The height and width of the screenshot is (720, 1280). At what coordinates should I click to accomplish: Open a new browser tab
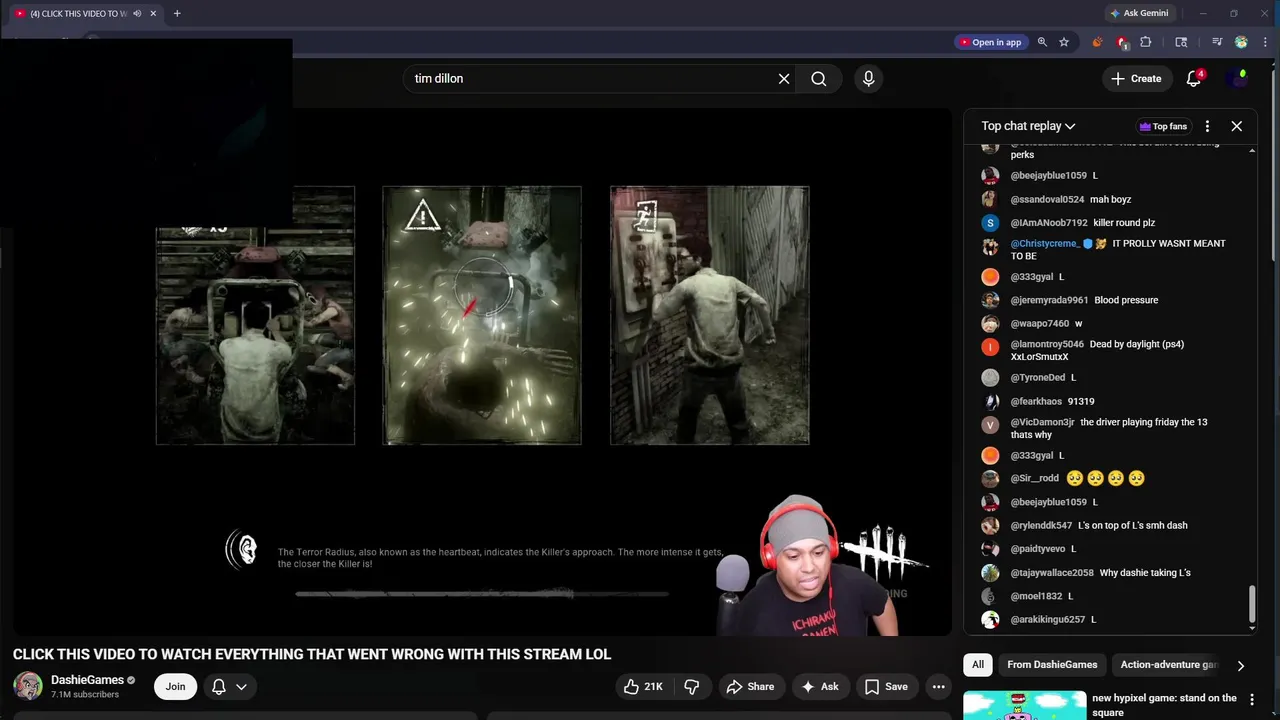(177, 13)
